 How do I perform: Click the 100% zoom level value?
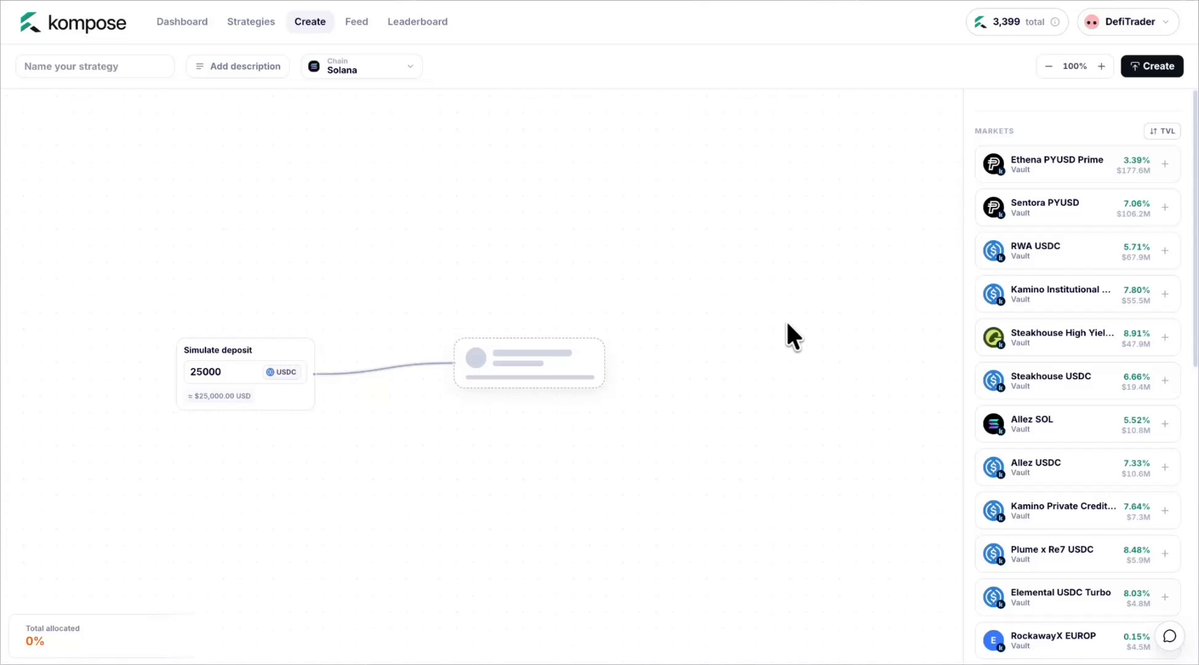click(x=1074, y=66)
